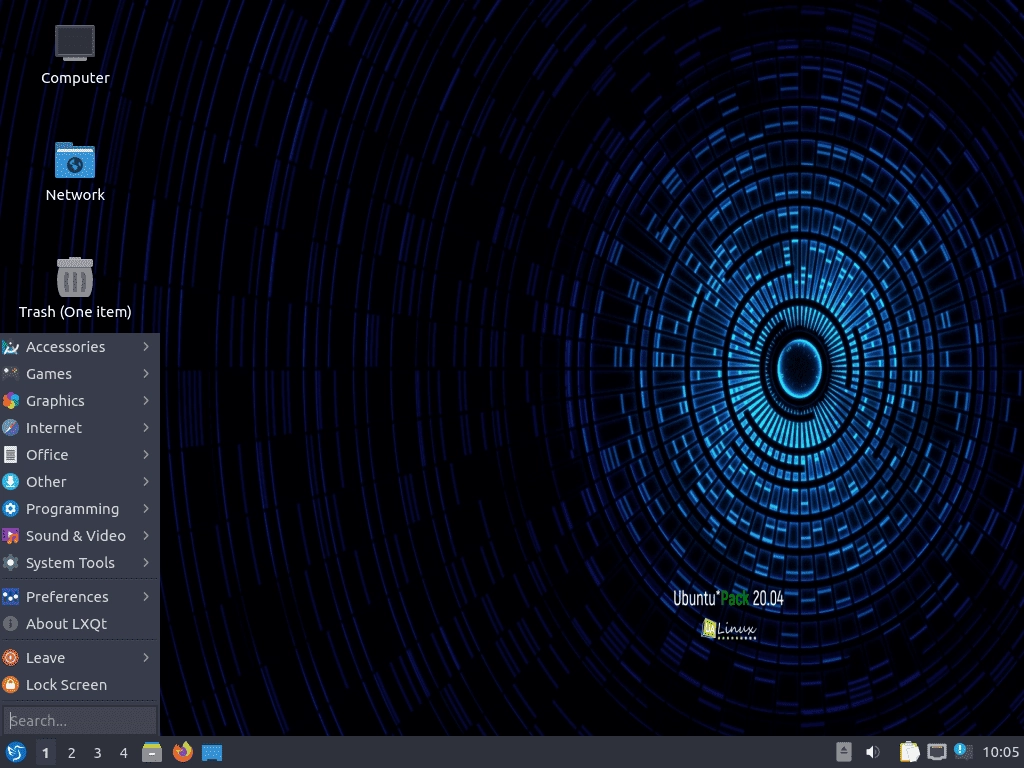
Task: Select the Computer desktop icon
Action: coord(75,55)
